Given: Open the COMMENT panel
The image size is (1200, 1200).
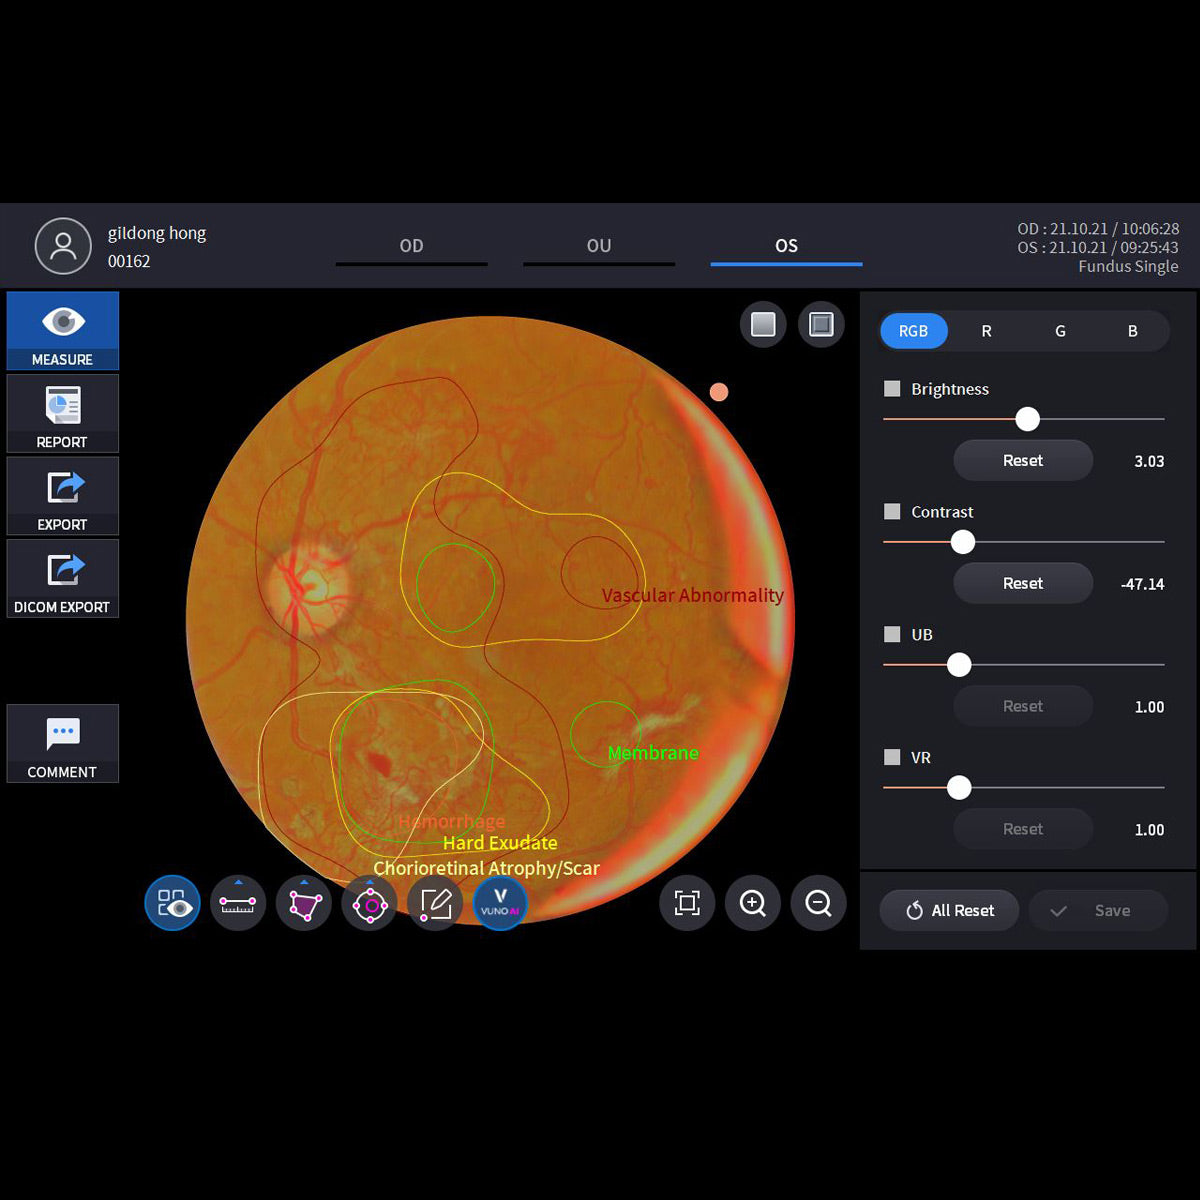Looking at the screenshot, I should click(62, 744).
